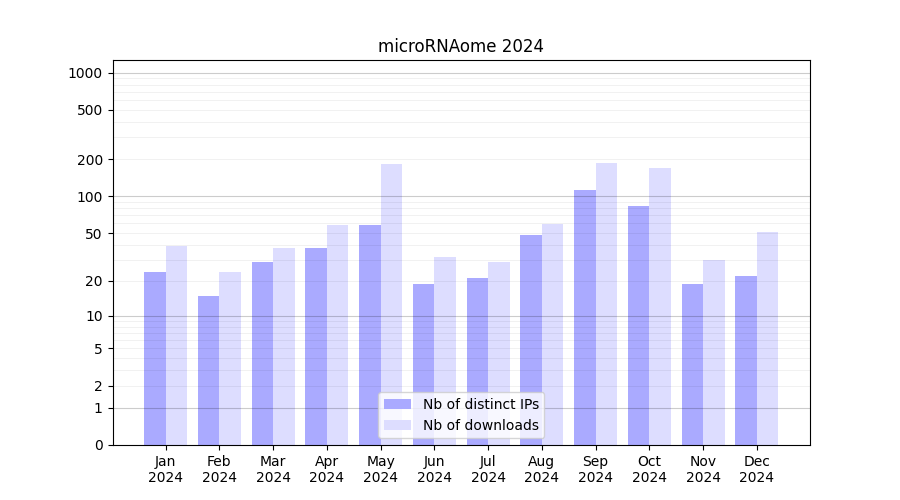Click the Jul 2024 x-axis label
900x500 pixels.
tap(488, 469)
